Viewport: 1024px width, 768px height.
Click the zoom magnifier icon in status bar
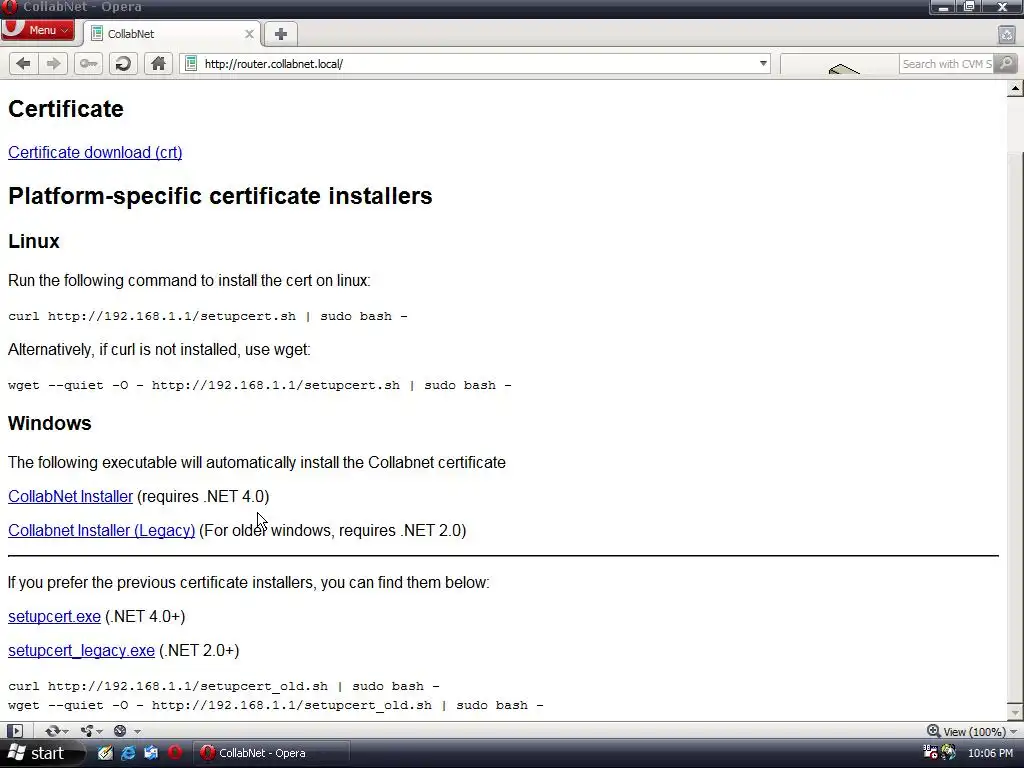(934, 731)
